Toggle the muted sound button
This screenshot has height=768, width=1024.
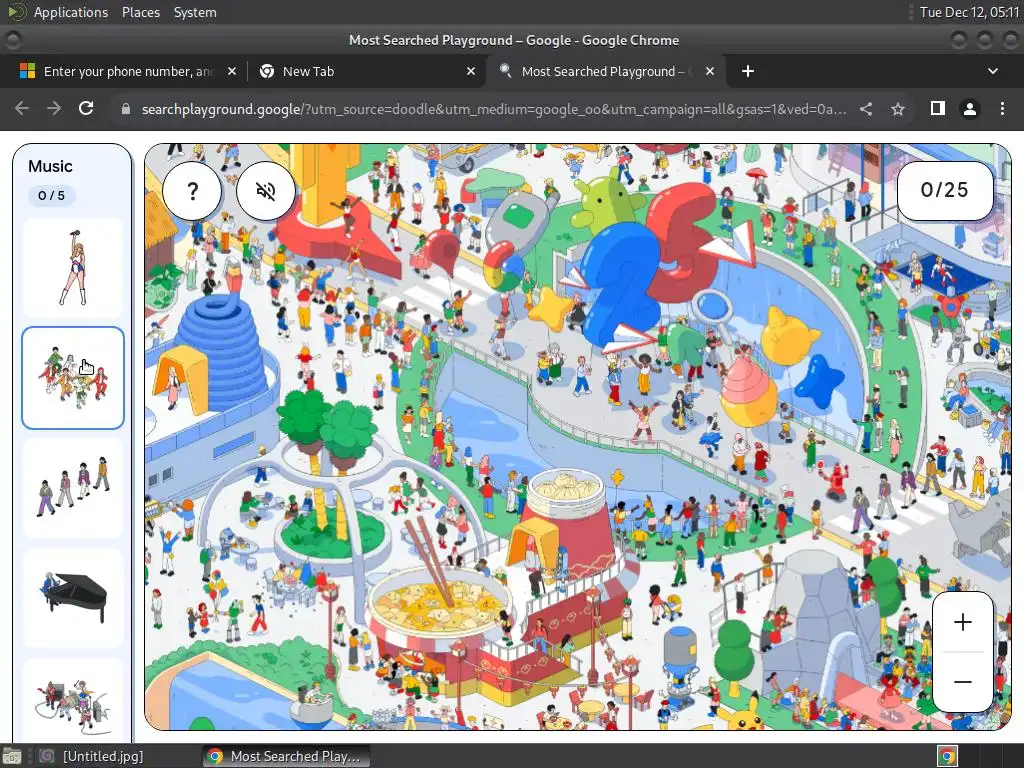tap(265, 191)
